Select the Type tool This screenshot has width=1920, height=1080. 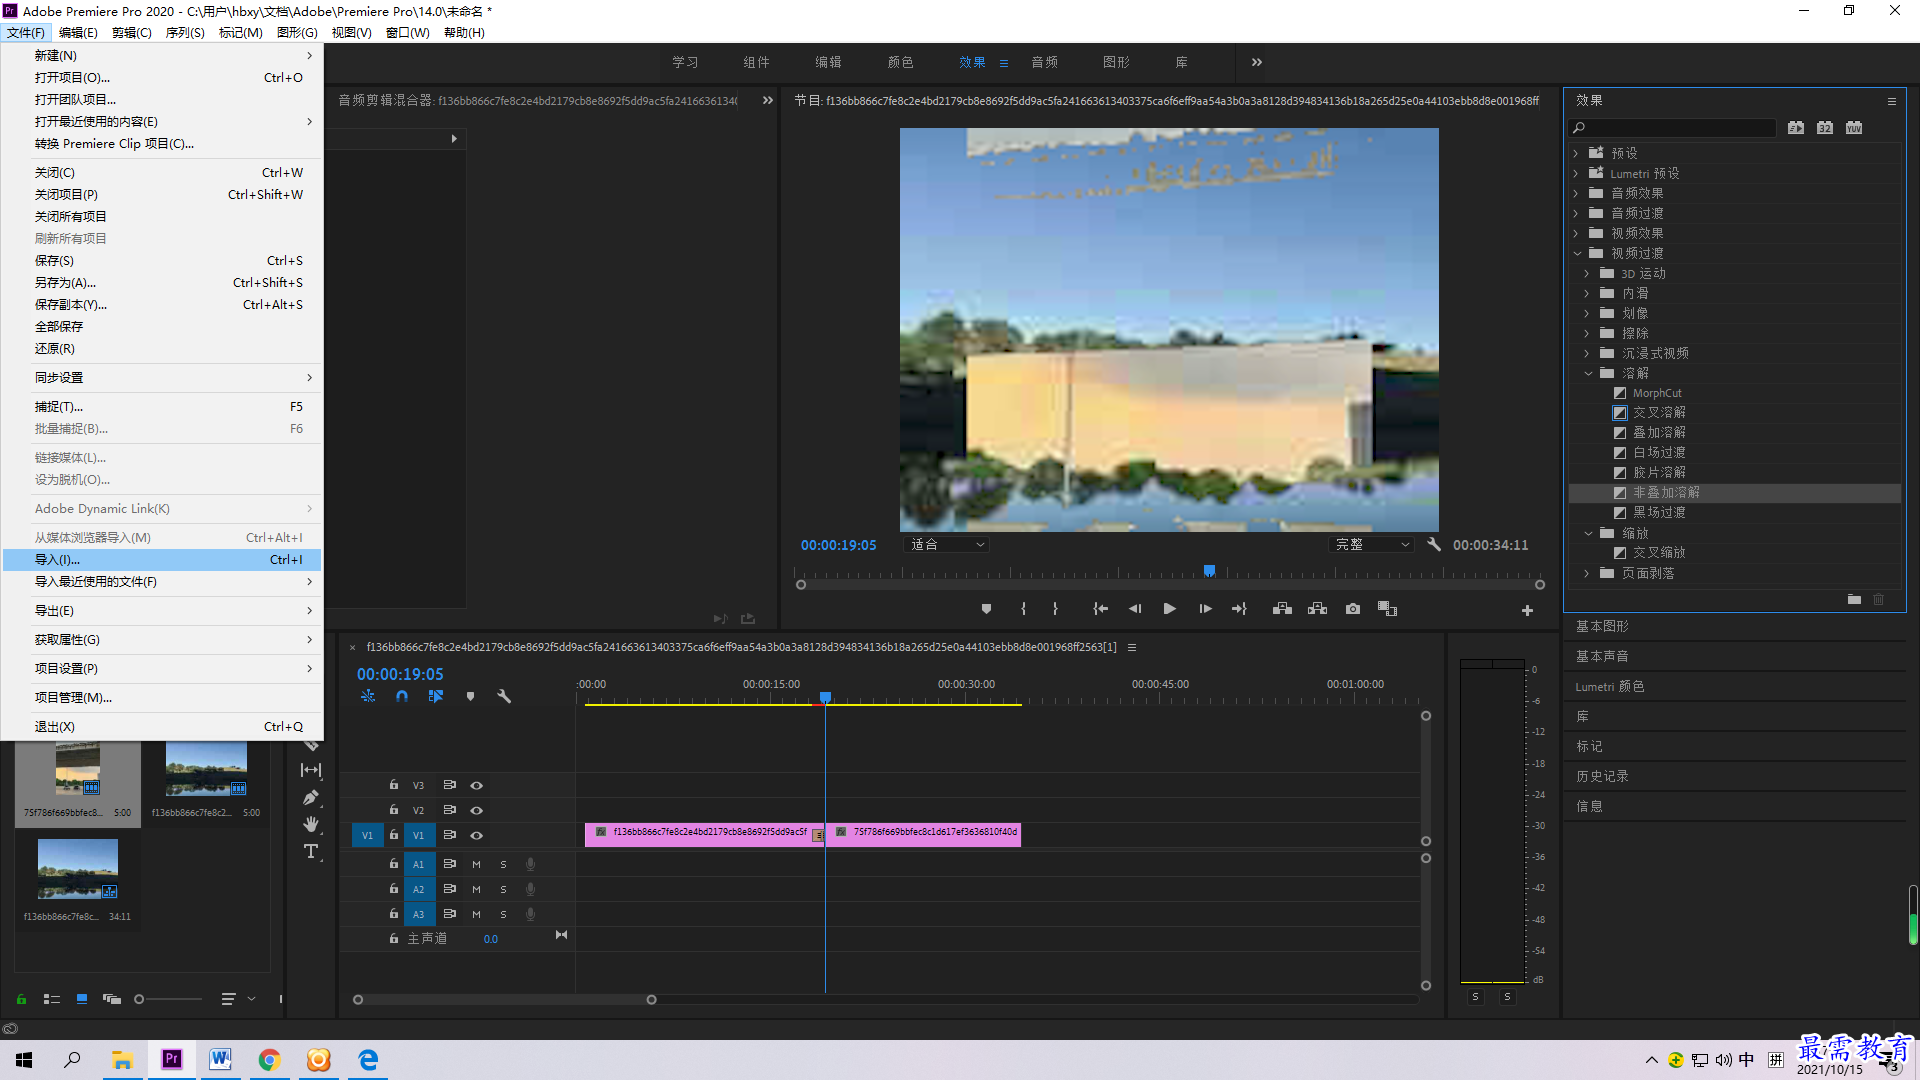point(311,851)
